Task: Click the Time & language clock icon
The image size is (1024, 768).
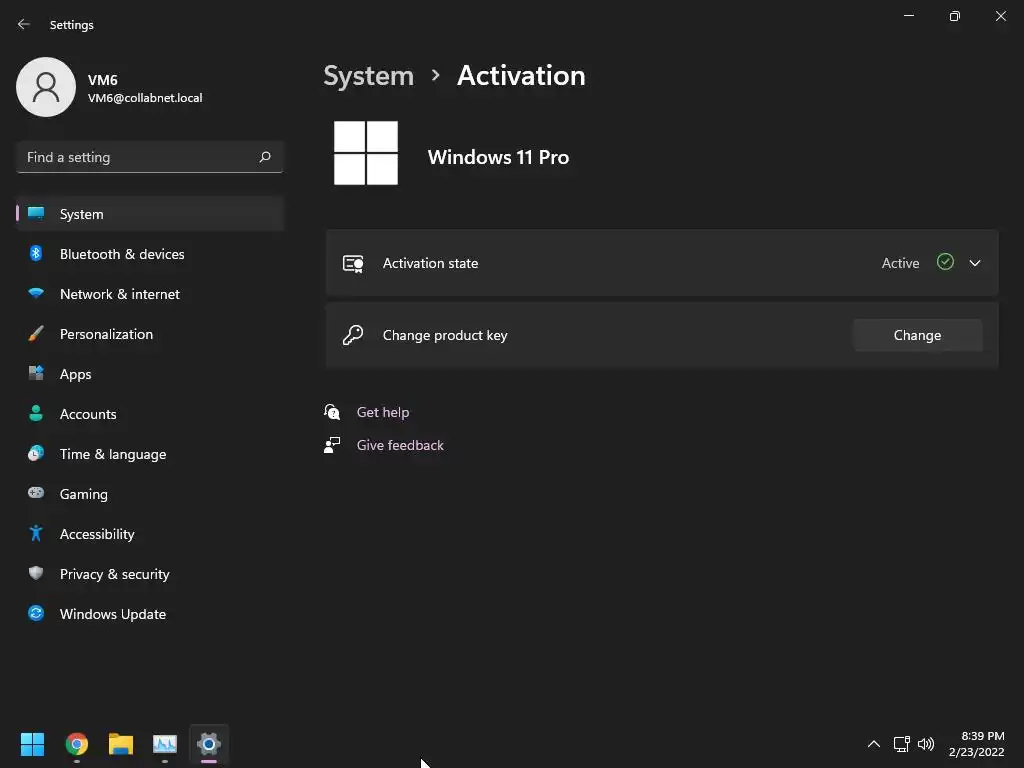Action: [x=36, y=453]
